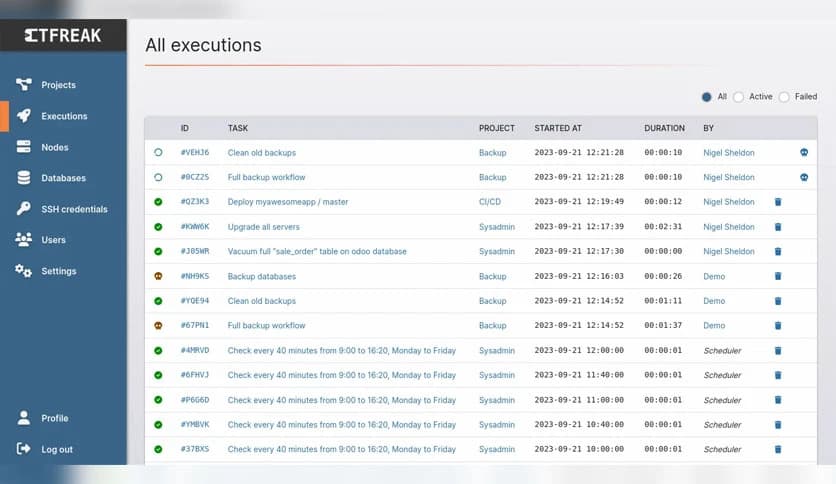Click the SSH credentials key icon

coord(23,209)
